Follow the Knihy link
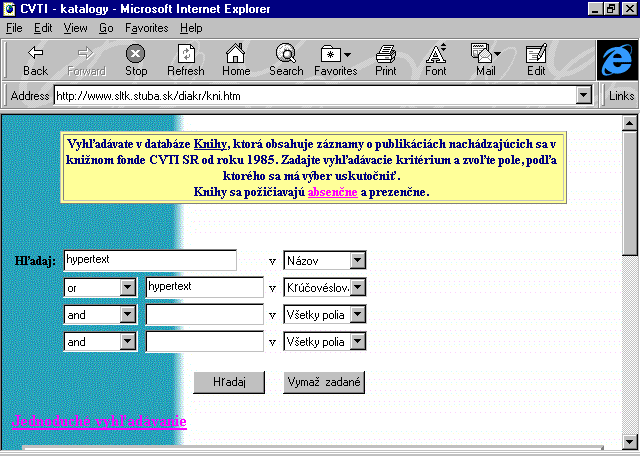The width and height of the screenshot is (640, 456). (x=210, y=144)
